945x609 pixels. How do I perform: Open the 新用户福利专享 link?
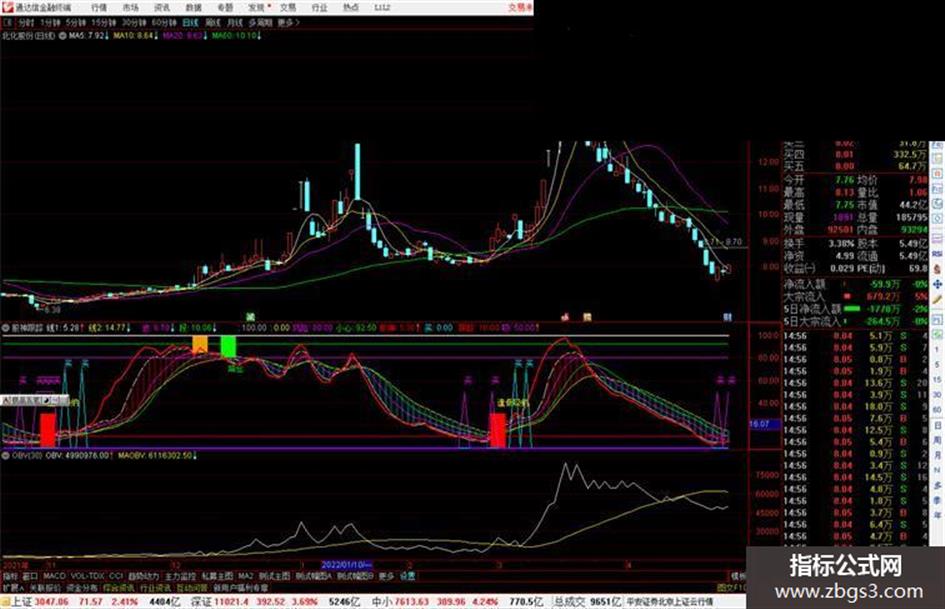(x=241, y=587)
